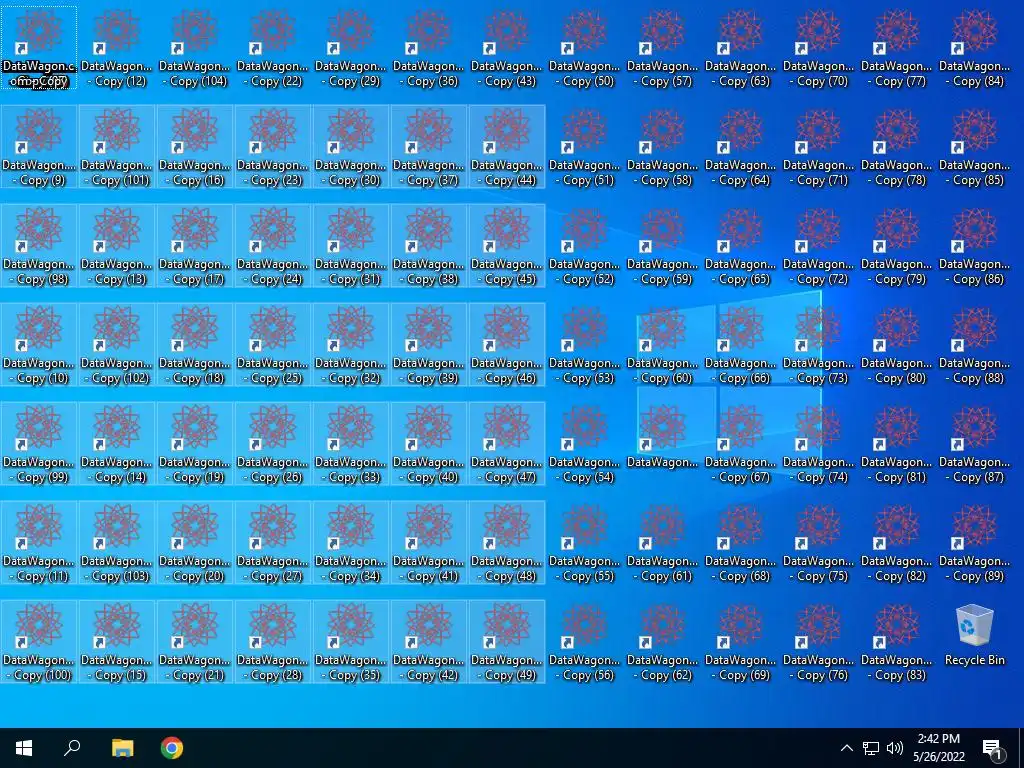The image size is (1024, 768).
Task: Select the DataWagon Copy (77) icon
Action: point(897,48)
